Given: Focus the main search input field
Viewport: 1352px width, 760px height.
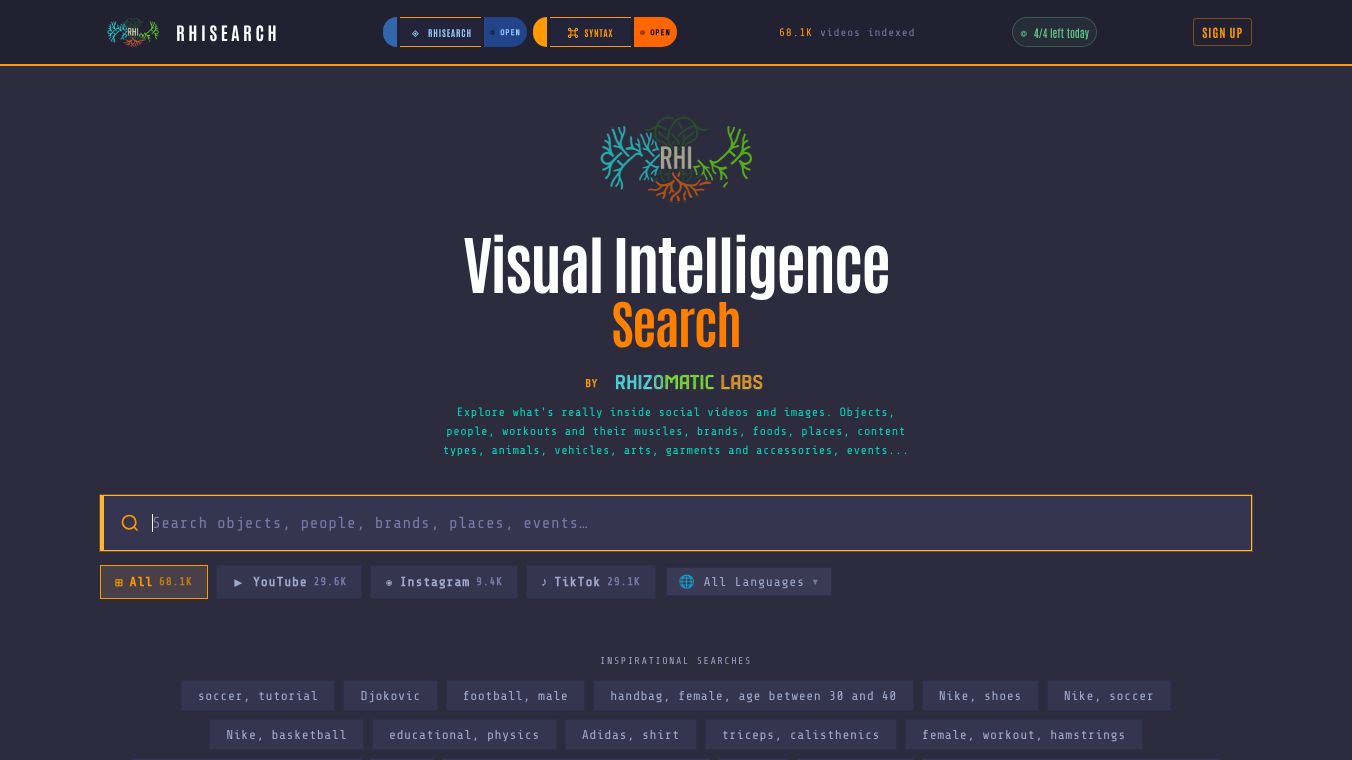Looking at the screenshot, I should 676,523.
